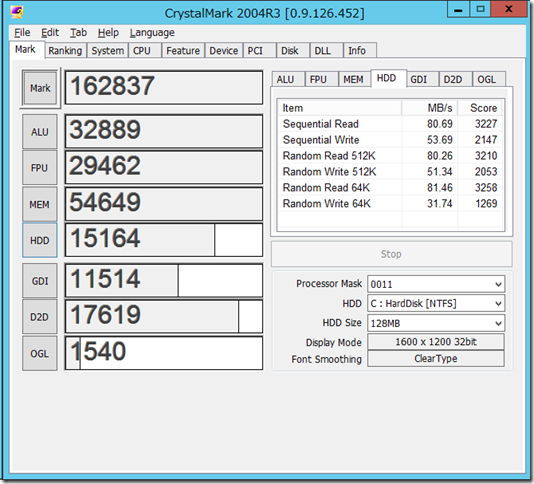Switch to the Disk tab
Screen dimensions: 534x484
[293, 50]
